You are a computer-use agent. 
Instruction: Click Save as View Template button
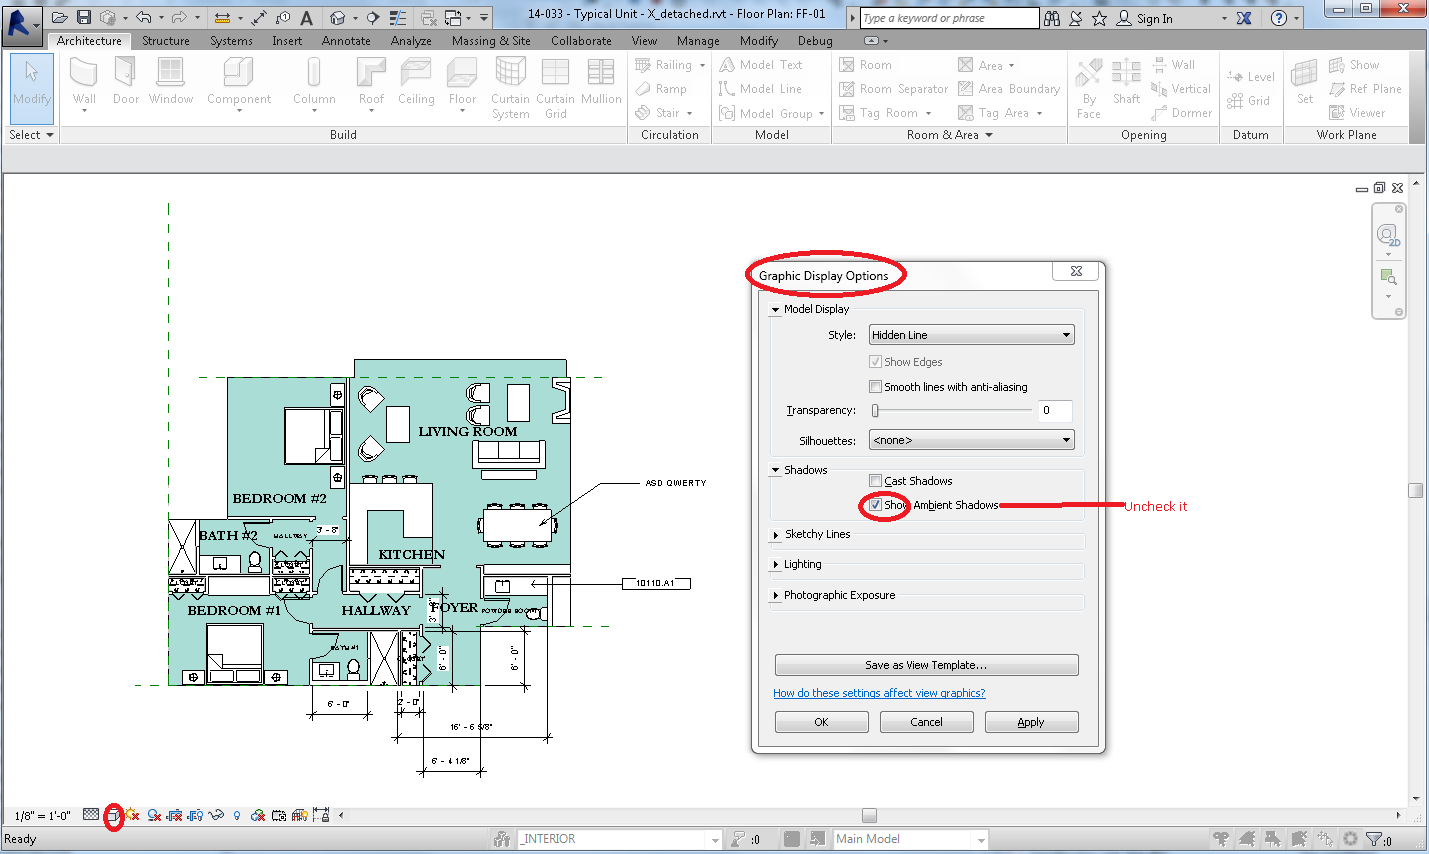click(926, 665)
